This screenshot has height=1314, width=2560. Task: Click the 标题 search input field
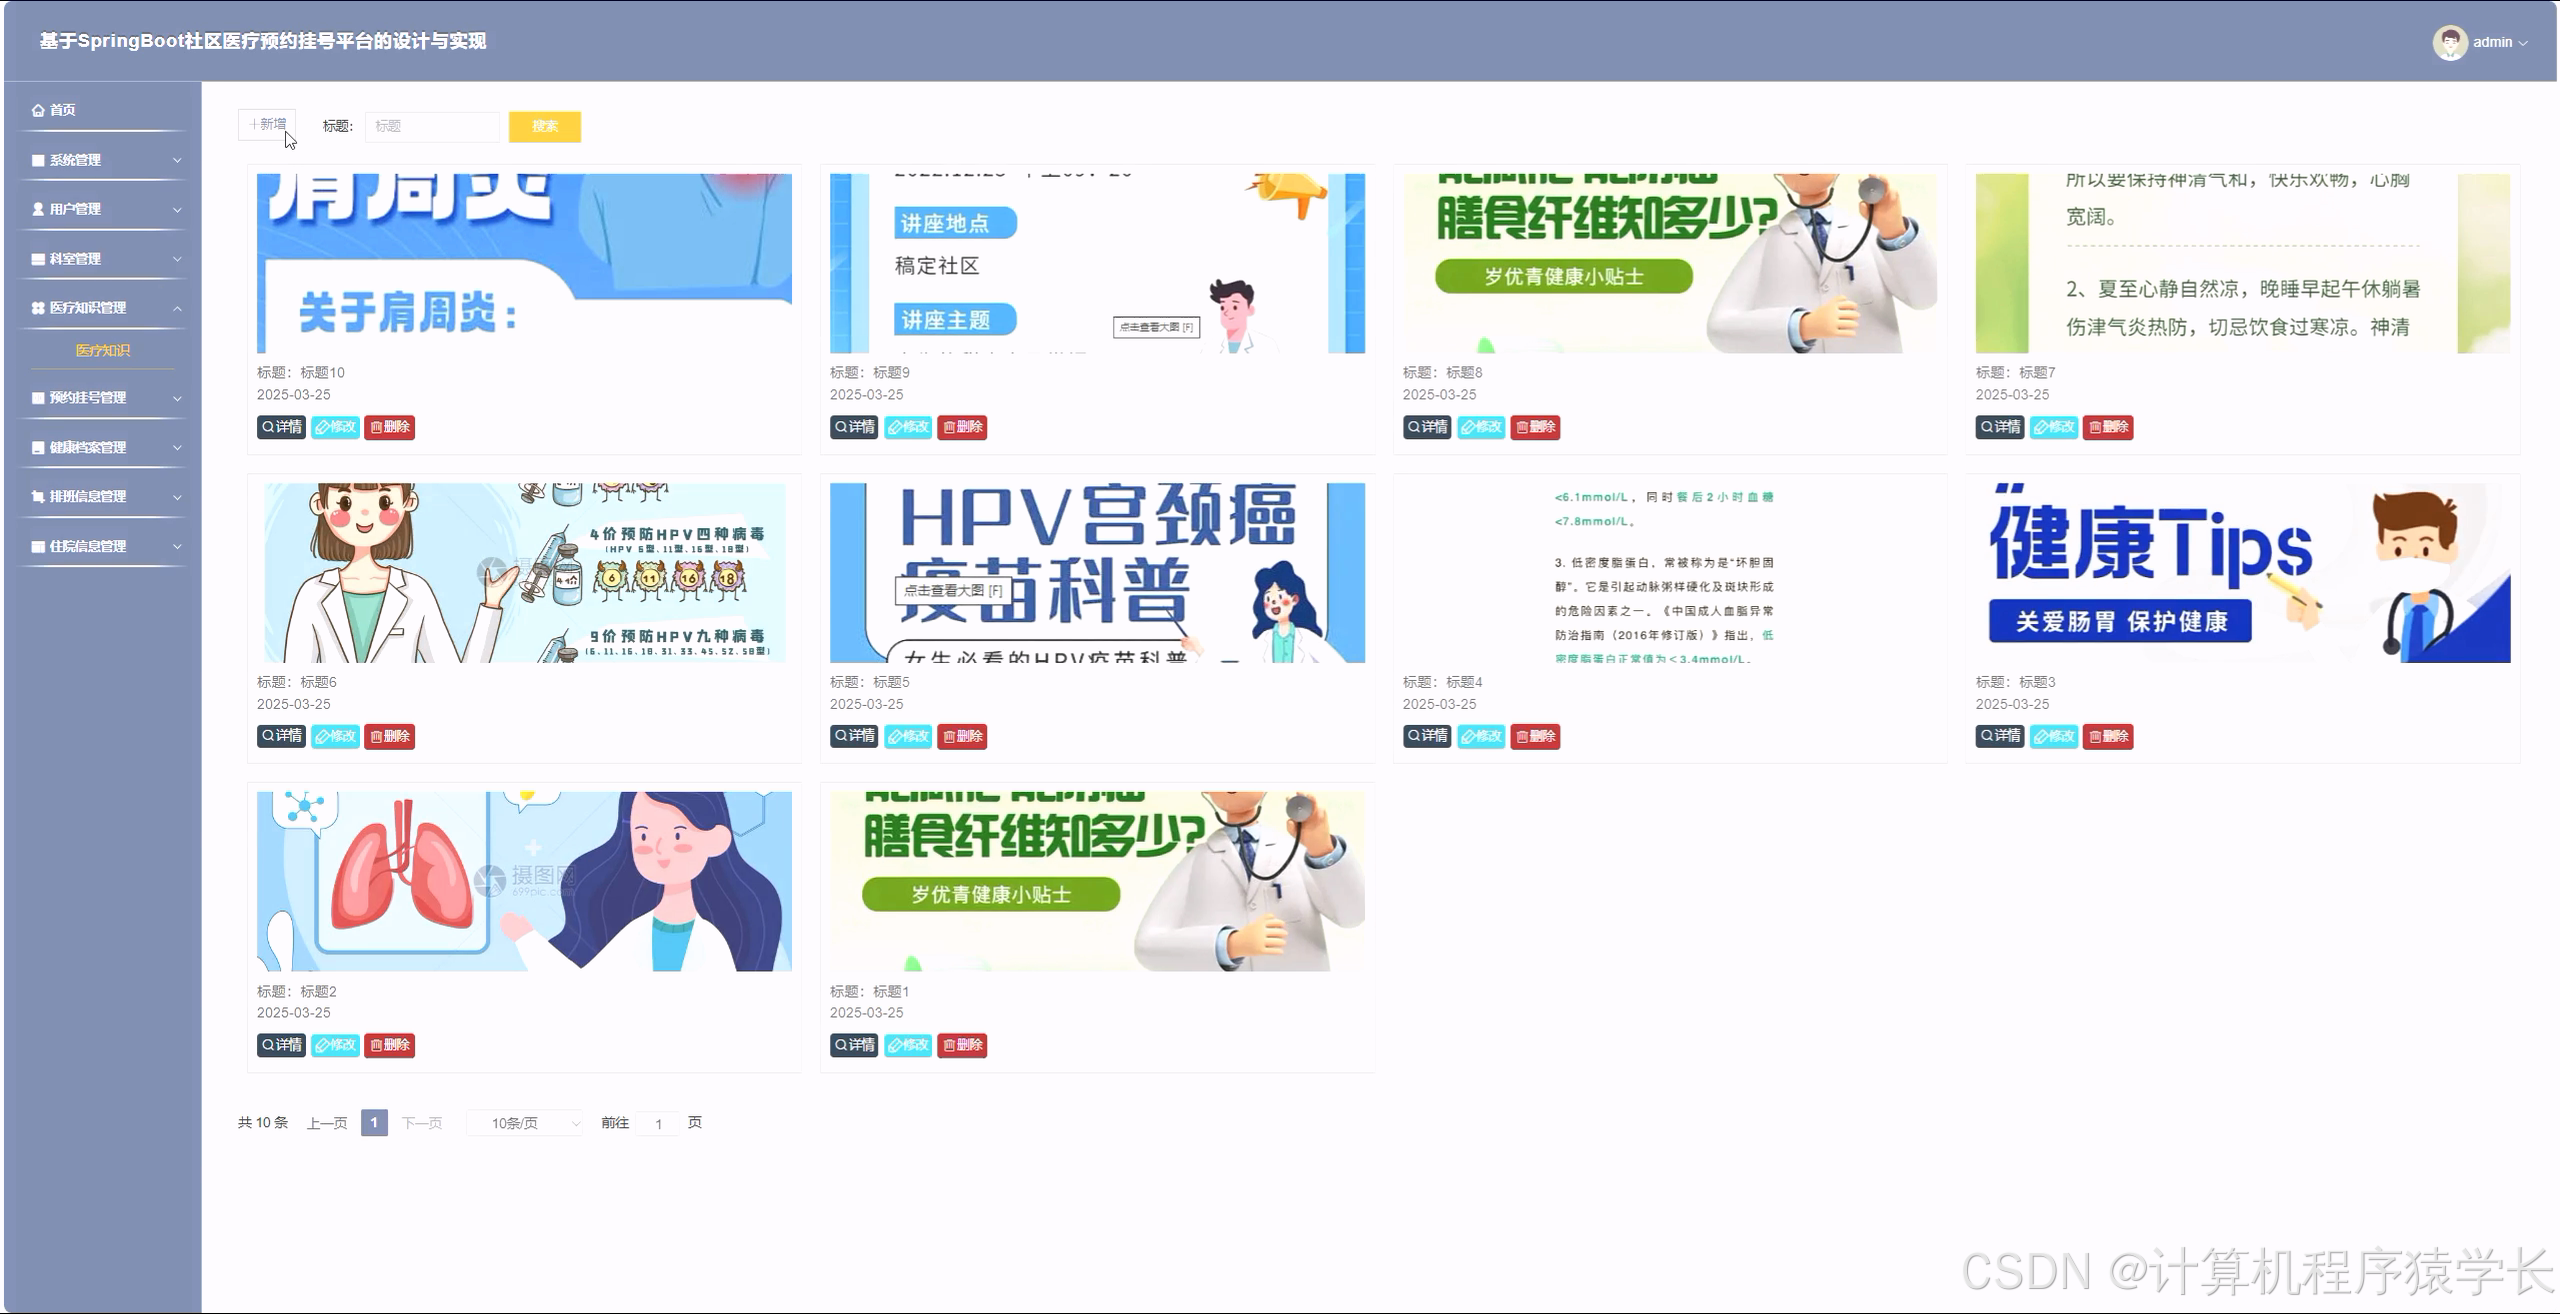[432, 127]
